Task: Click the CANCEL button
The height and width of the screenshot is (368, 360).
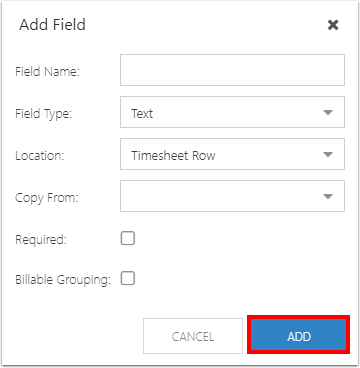Action: pos(193,336)
